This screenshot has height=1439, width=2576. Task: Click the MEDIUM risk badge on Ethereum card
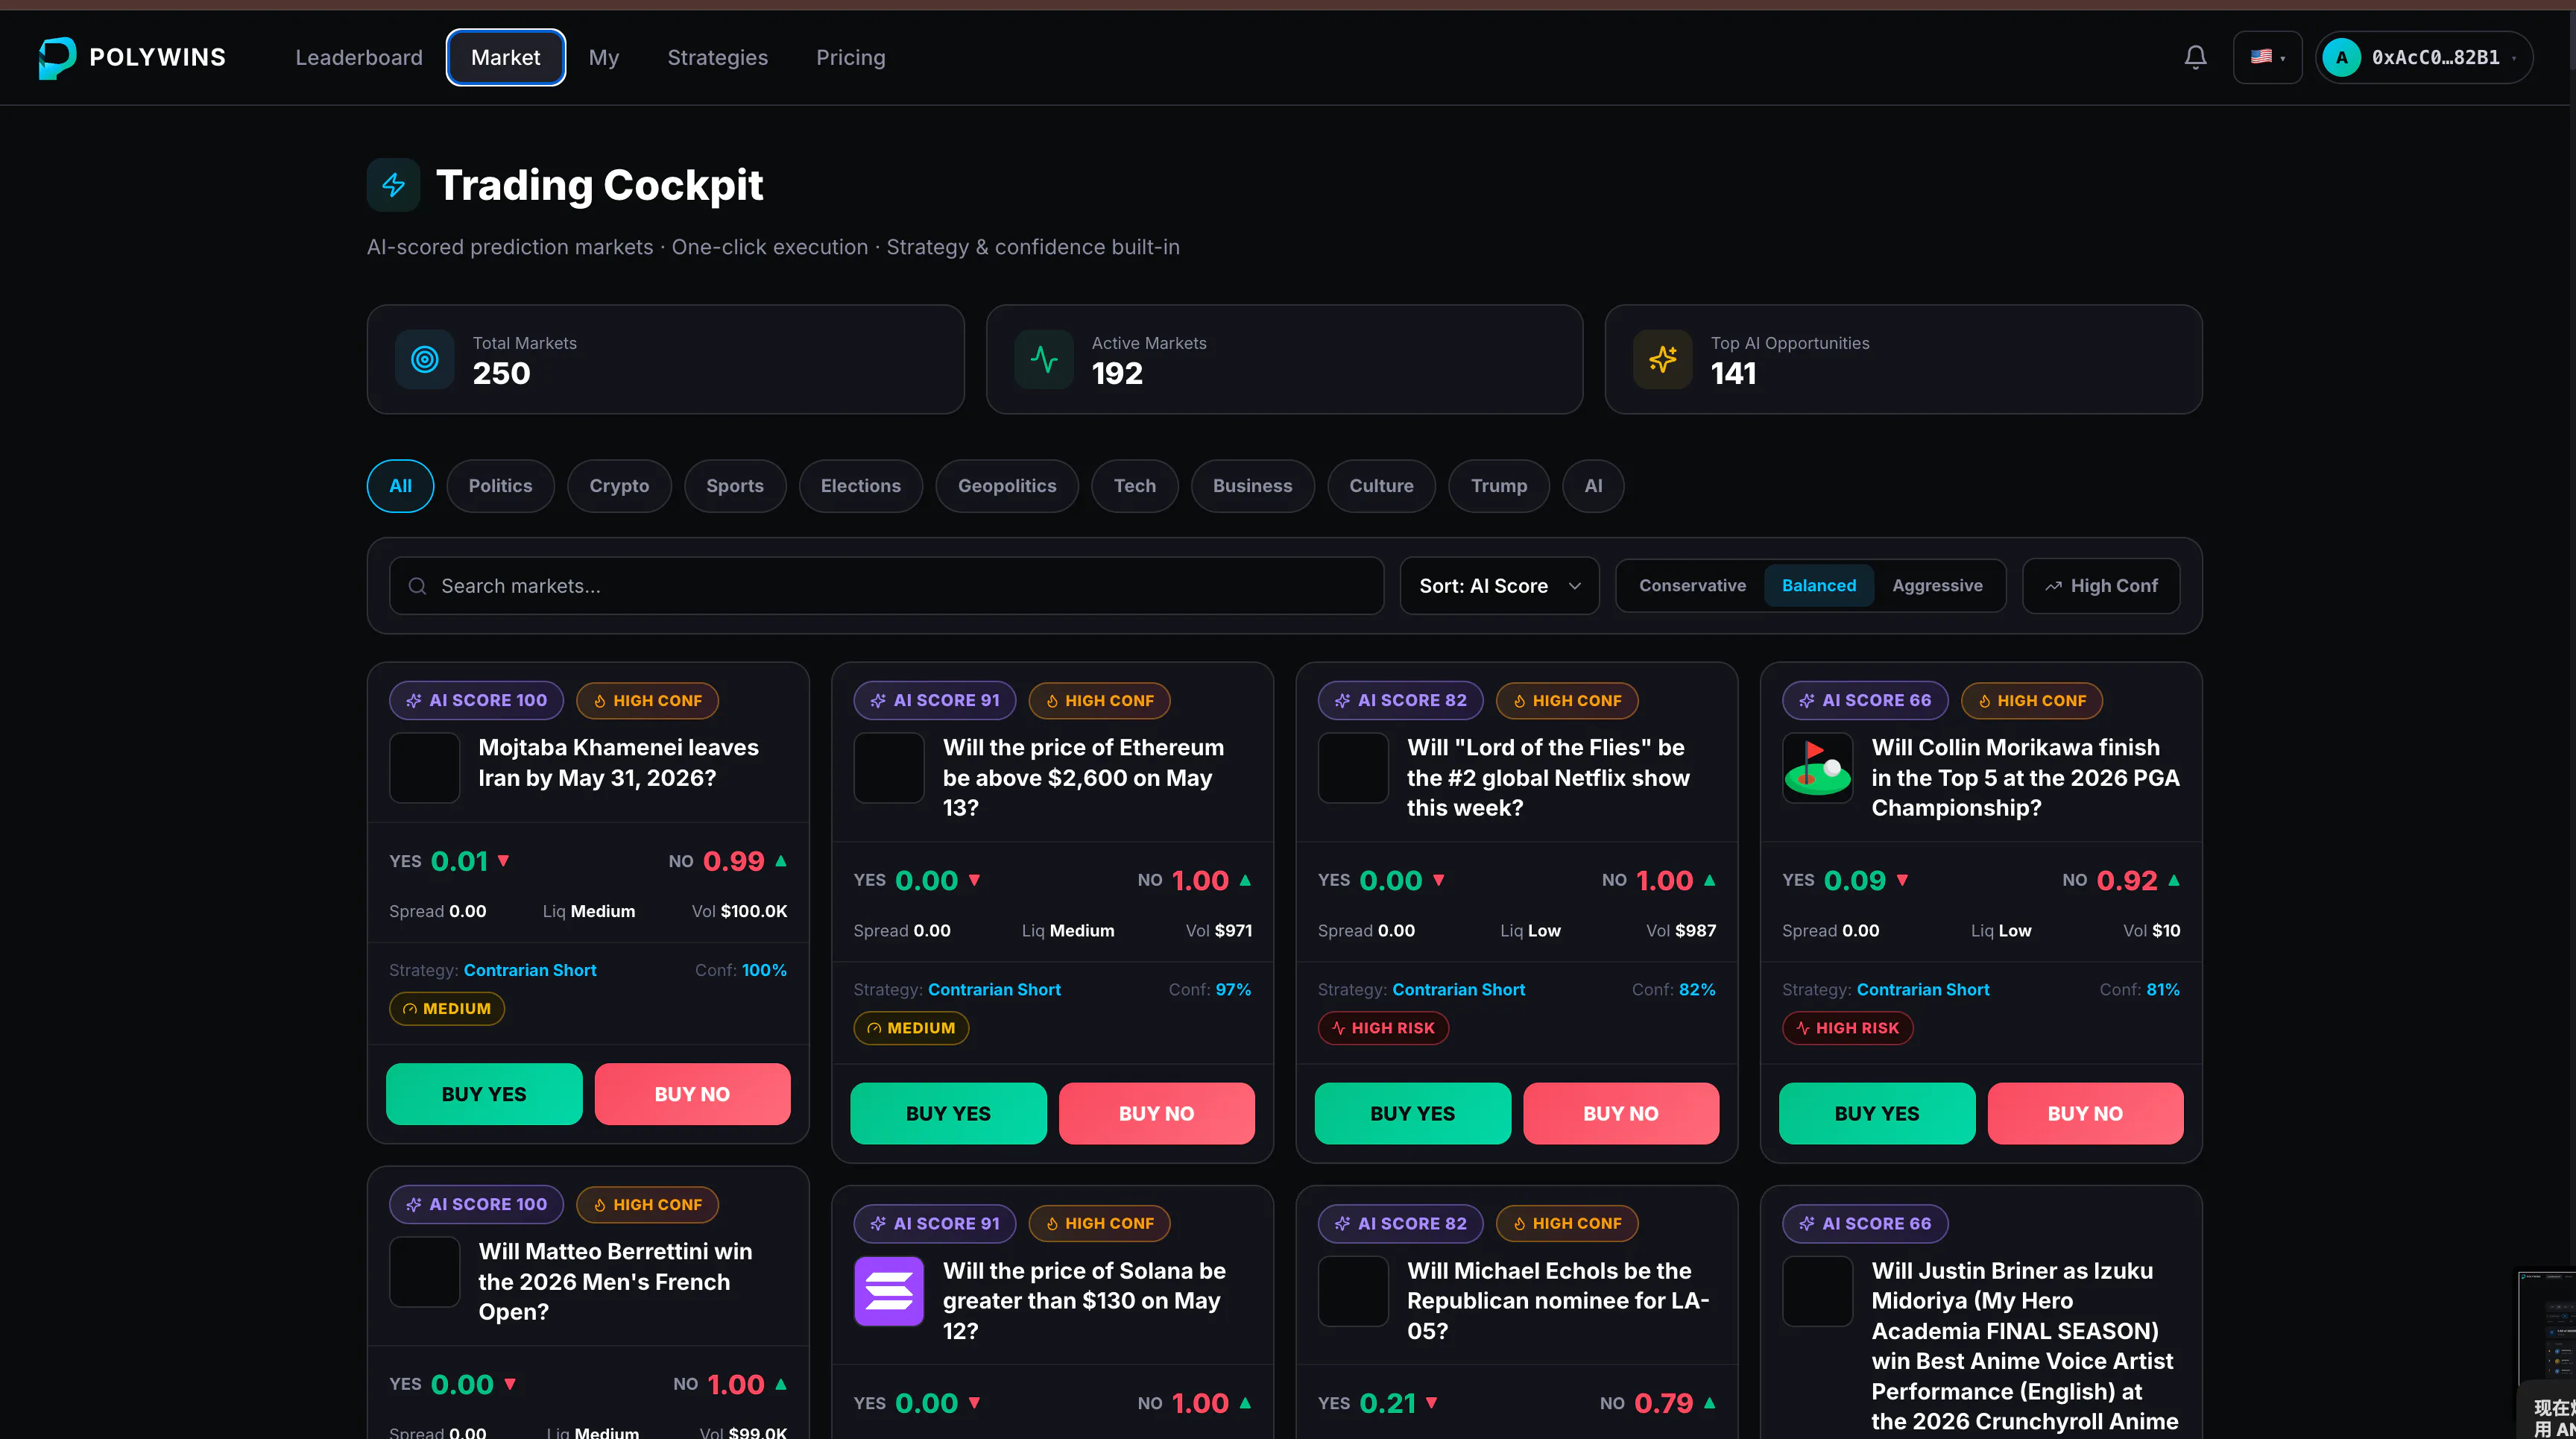coord(911,1028)
